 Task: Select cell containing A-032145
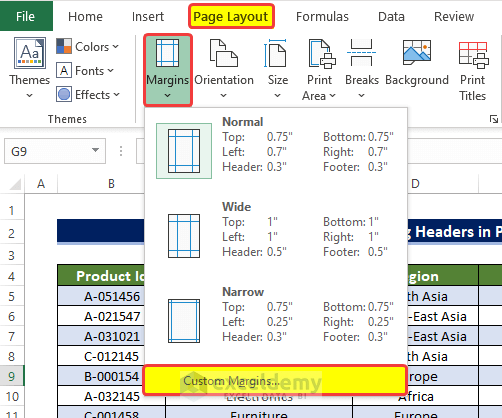click(x=112, y=396)
